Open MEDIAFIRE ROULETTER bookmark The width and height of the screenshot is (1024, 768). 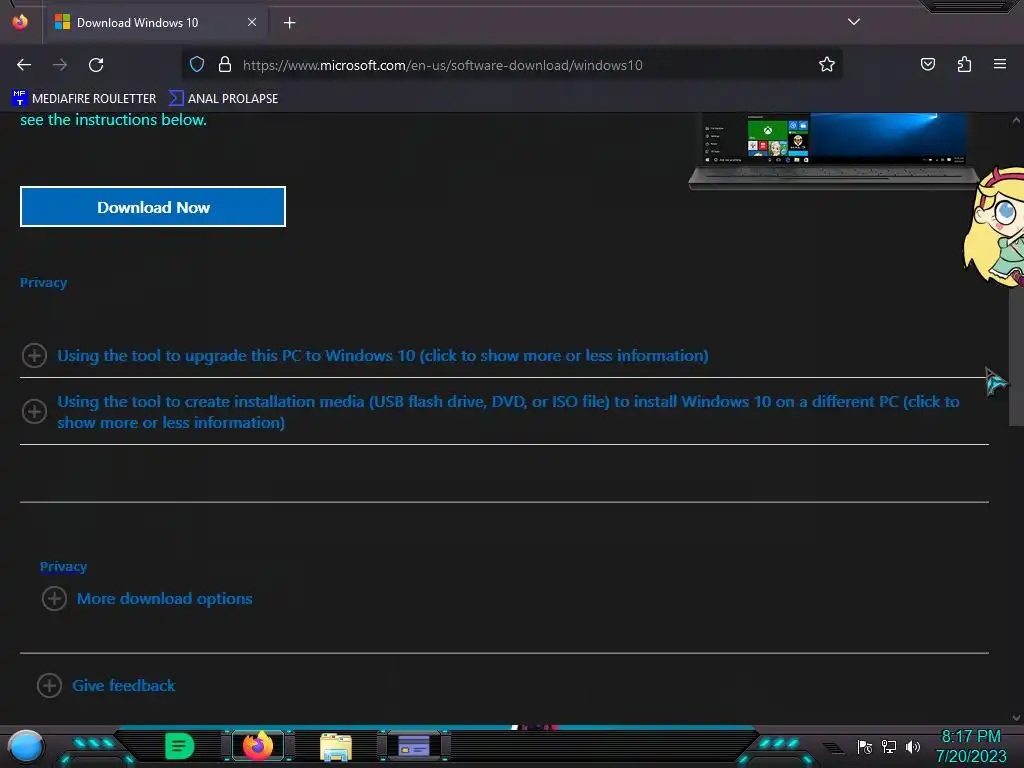[84, 99]
